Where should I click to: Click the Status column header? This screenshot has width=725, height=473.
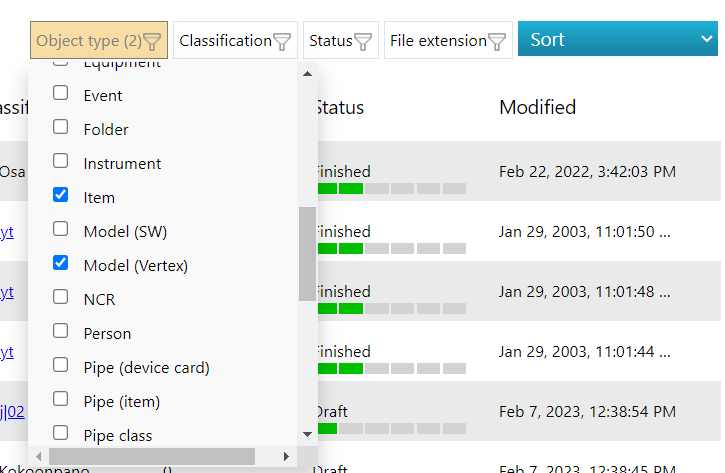pyautogui.click(x=339, y=107)
